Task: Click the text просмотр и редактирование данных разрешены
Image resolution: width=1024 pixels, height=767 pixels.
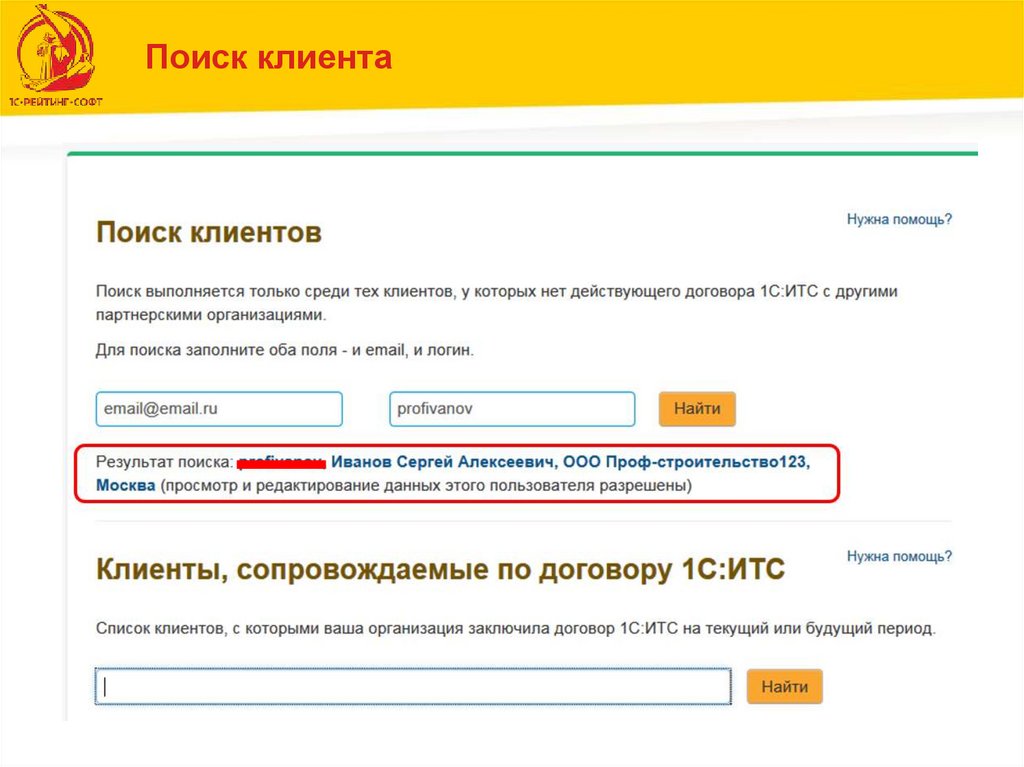Action: (x=426, y=485)
